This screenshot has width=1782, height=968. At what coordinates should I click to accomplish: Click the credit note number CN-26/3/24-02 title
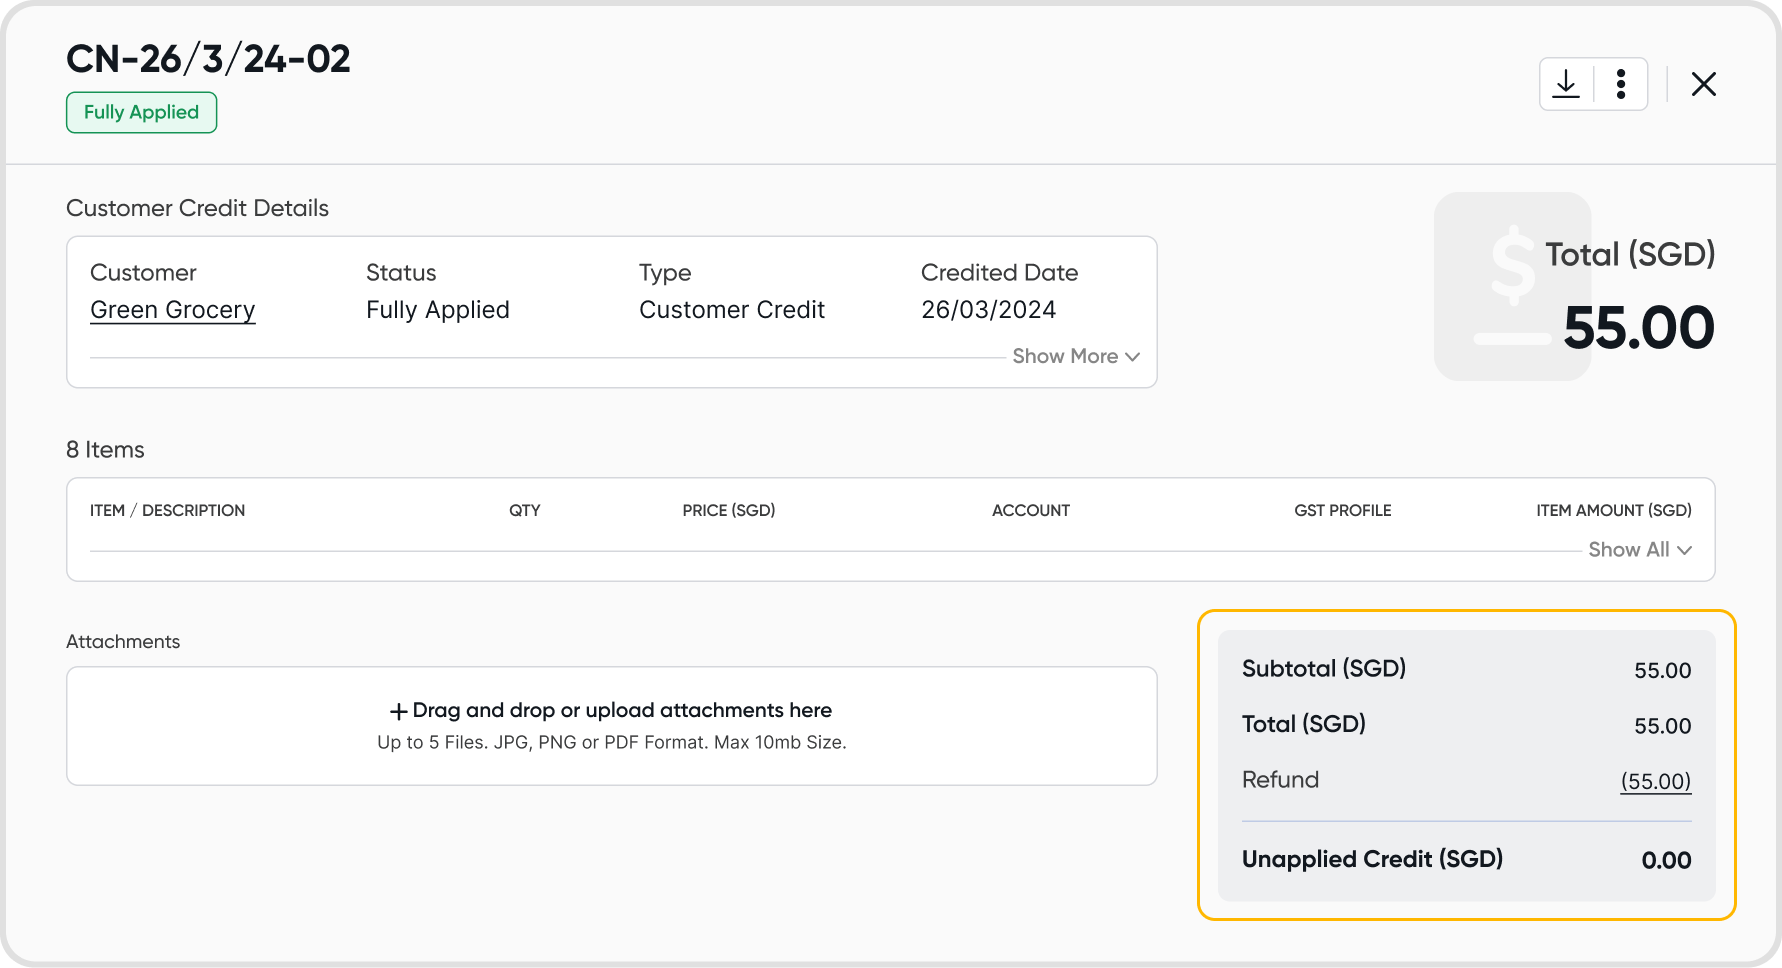(x=208, y=59)
